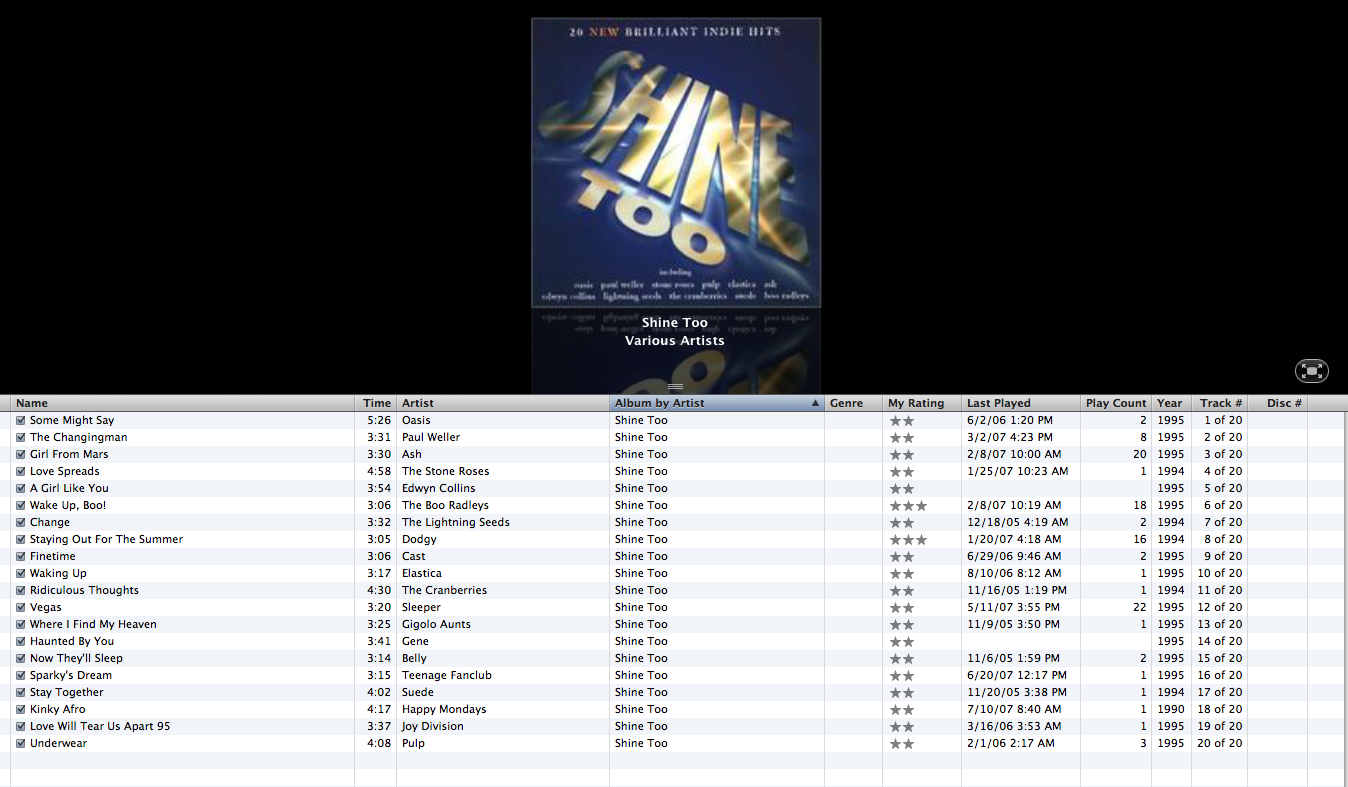Click artist Teenage Fanclub
The height and width of the screenshot is (787, 1348).
447,675
